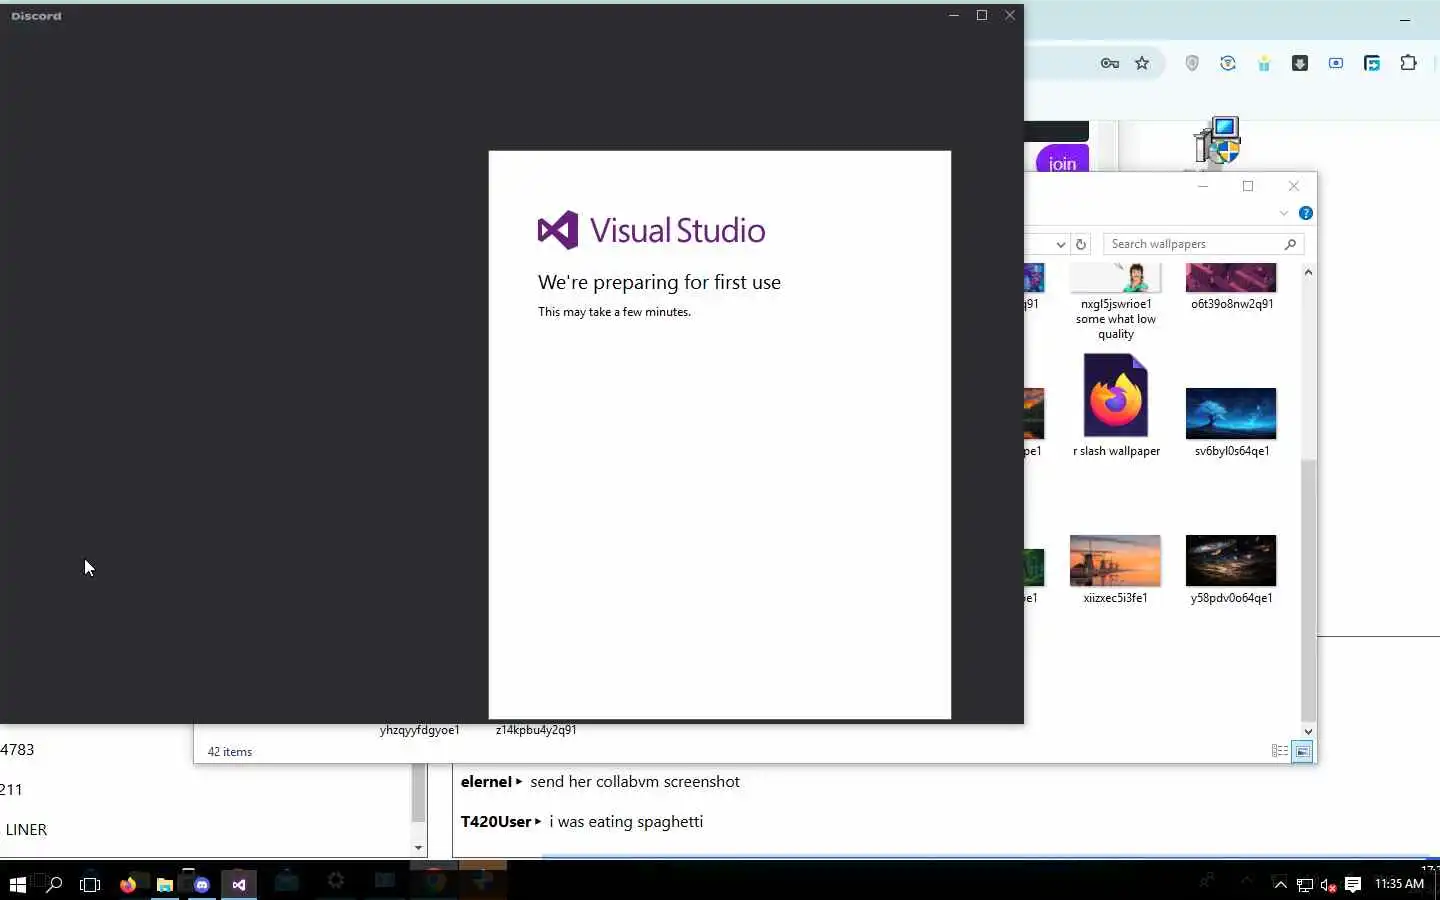Click the 42 items status text
The width and height of the screenshot is (1440, 900).
[230, 752]
